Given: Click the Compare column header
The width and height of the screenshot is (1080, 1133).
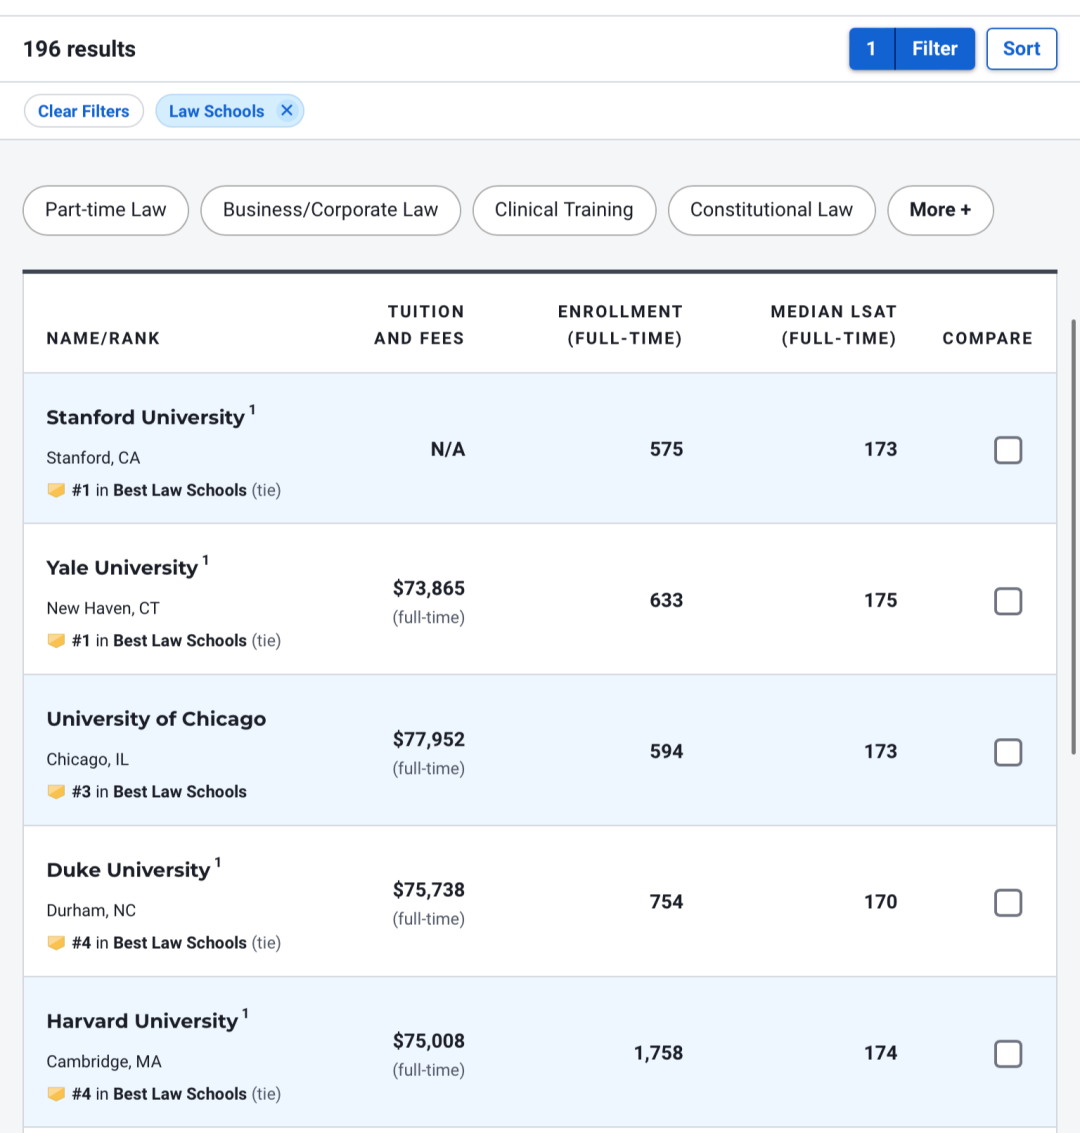Looking at the screenshot, I should (988, 338).
